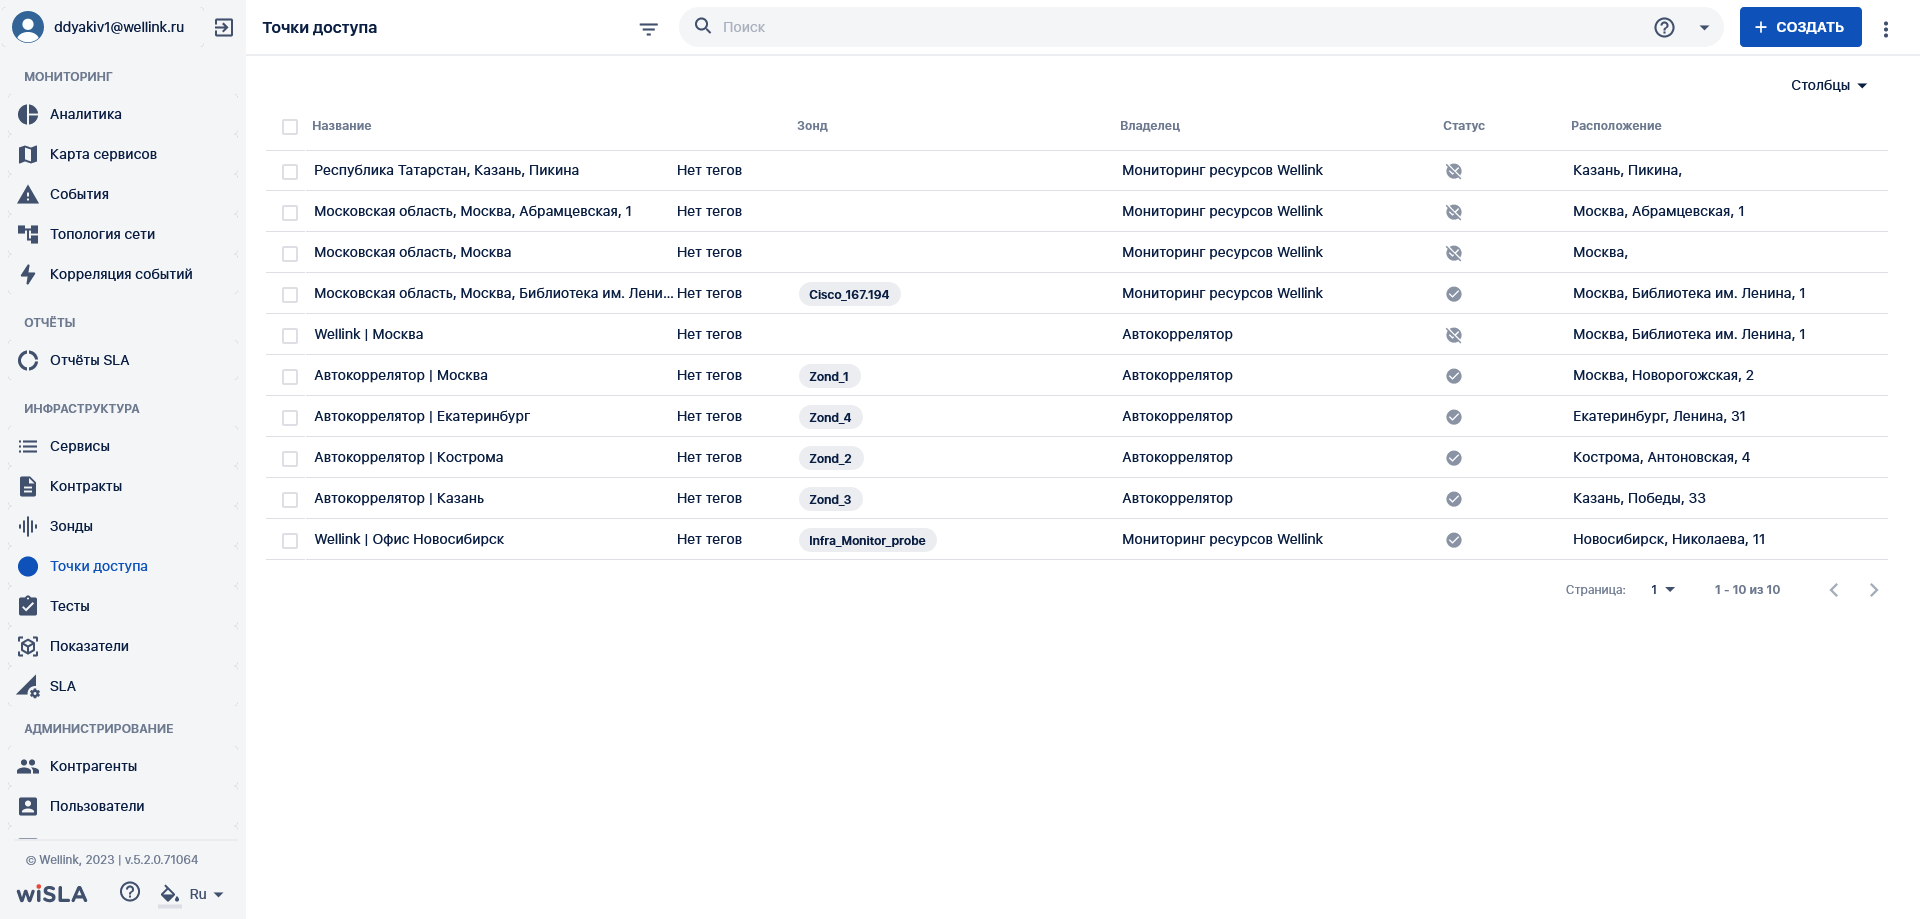Toggle the select-all checkbox in header
This screenshot has width=1920, height=919.
[290, 127]
